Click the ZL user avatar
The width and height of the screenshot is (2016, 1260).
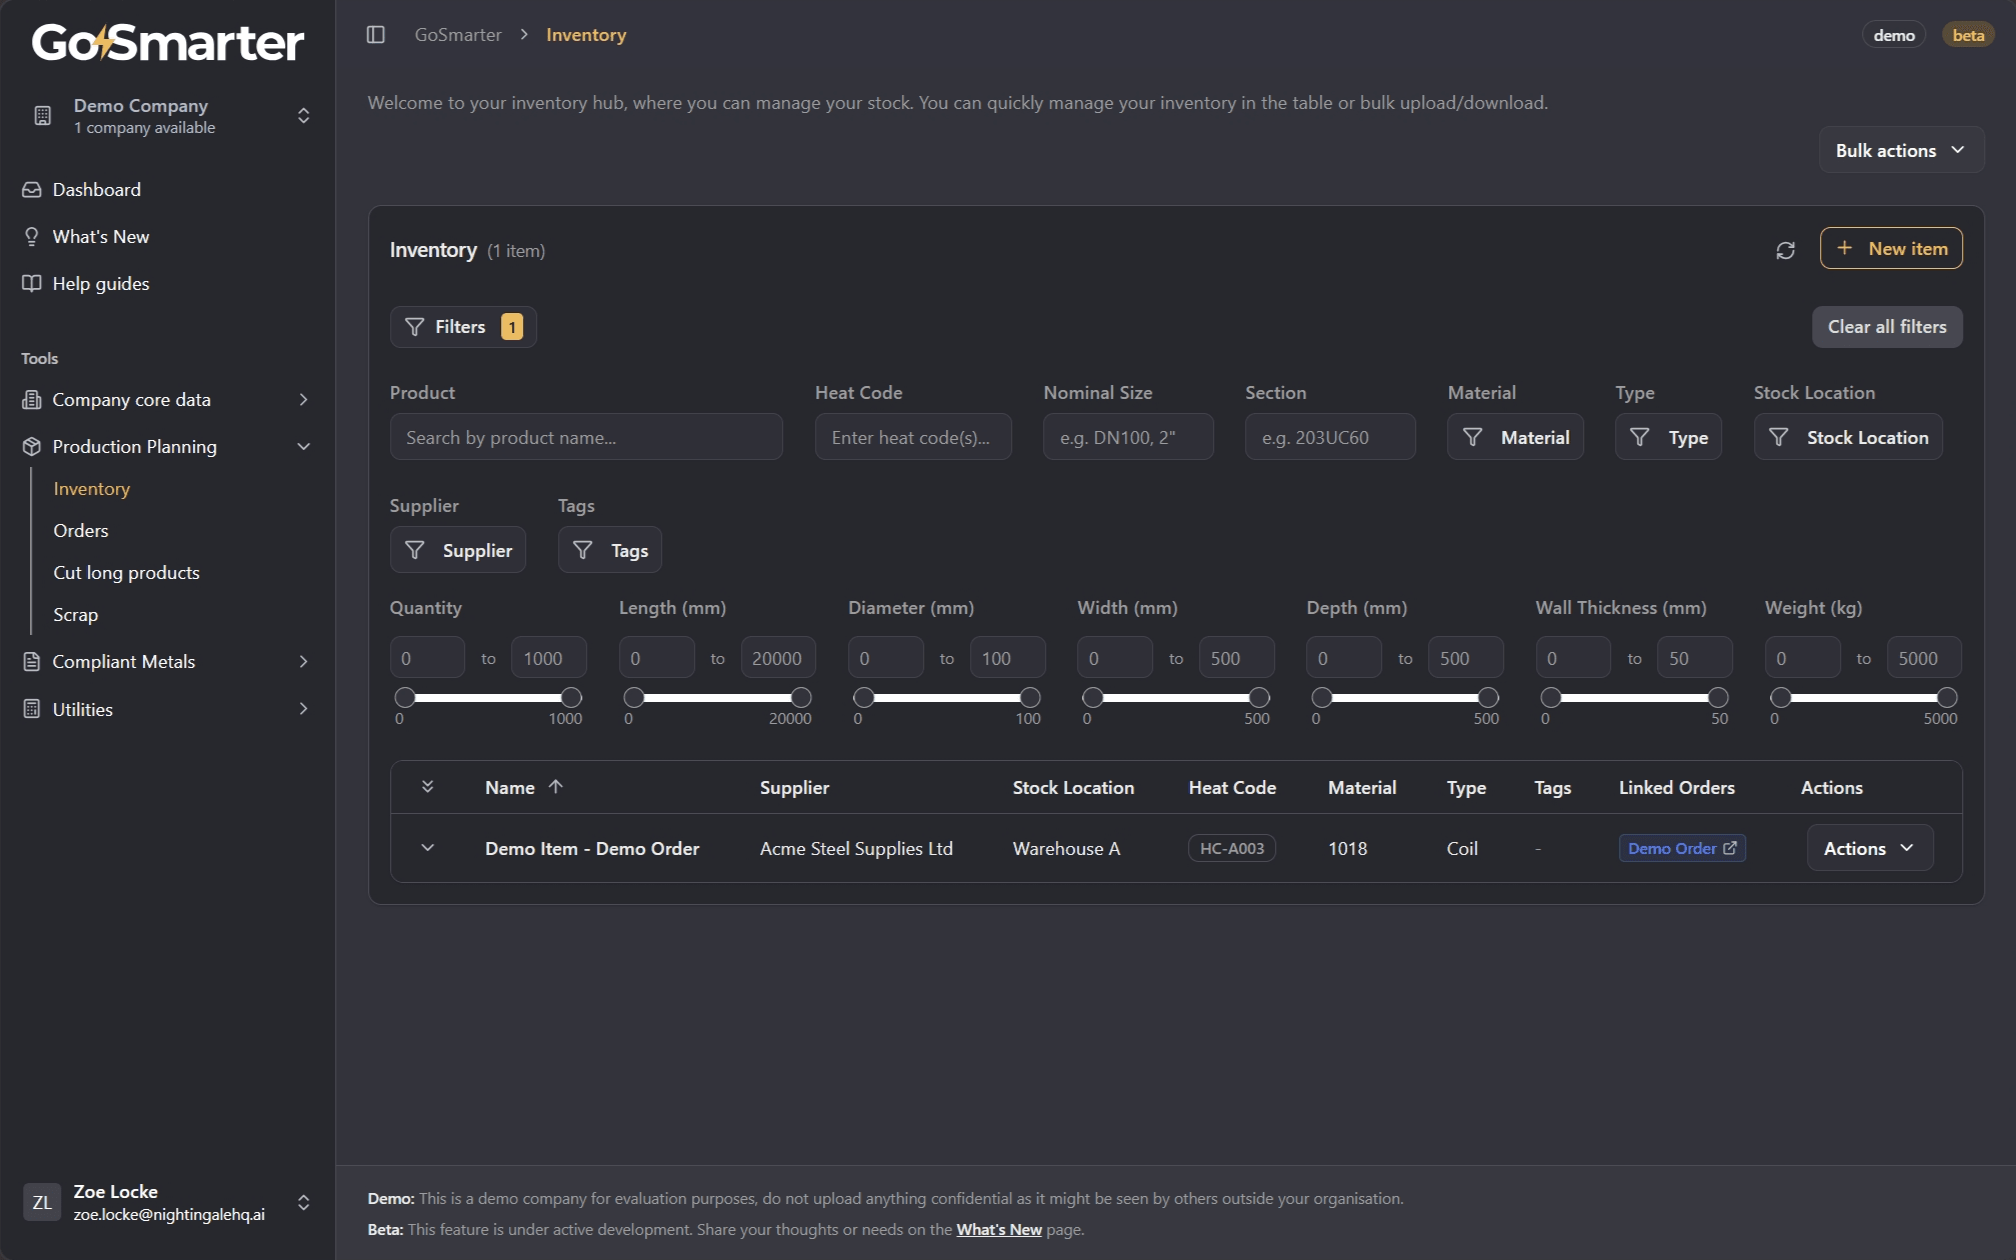point(42,1202)
